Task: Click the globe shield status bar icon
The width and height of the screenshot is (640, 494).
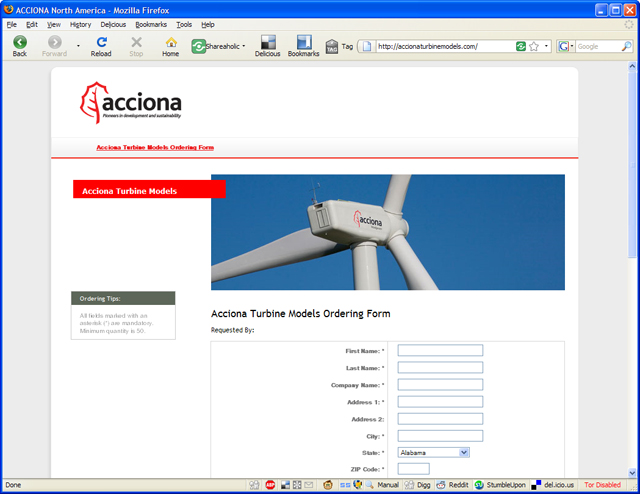Action: pos(358,485)
